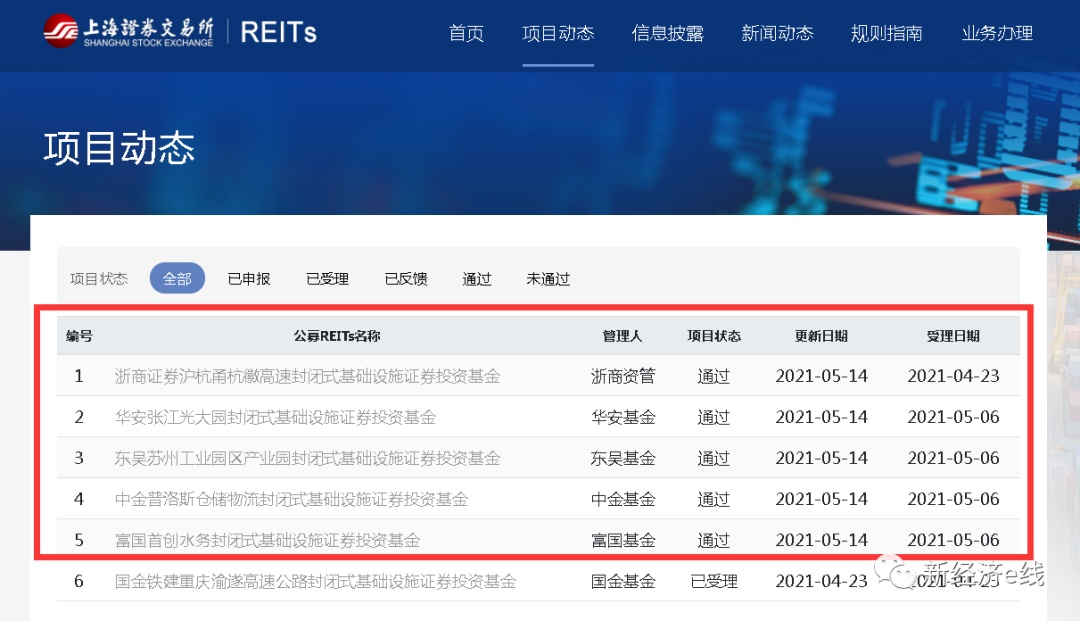Open the 业务办理 nav item
The image size is (1080, 621).
(x=997, y=33)
